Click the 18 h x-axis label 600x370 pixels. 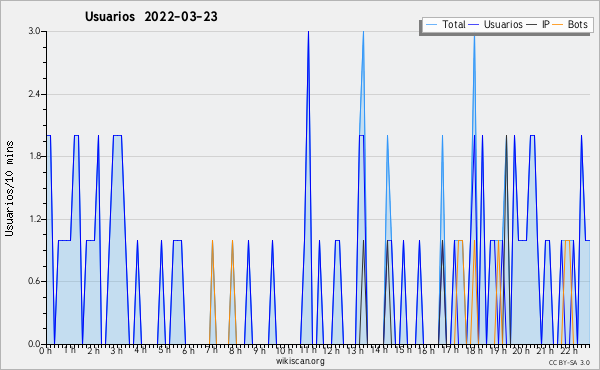[x=474, y=351]
